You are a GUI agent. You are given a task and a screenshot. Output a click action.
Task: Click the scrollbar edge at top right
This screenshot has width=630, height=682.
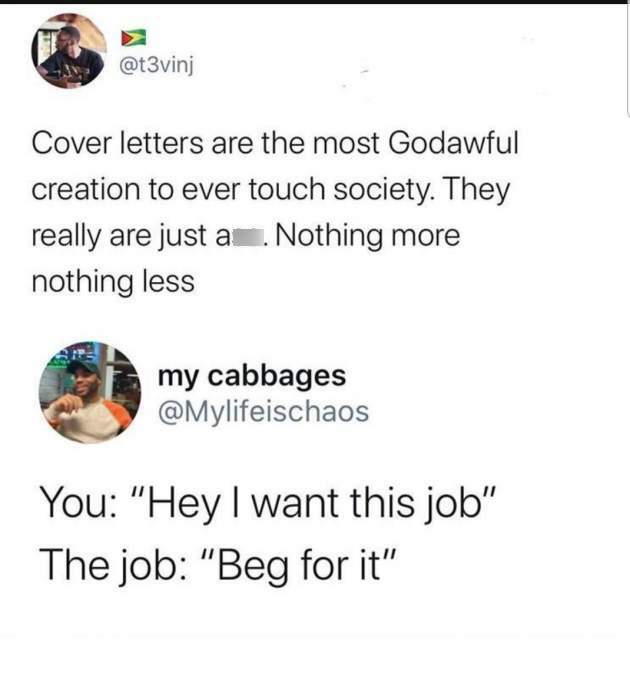click(x=628, y=61)
